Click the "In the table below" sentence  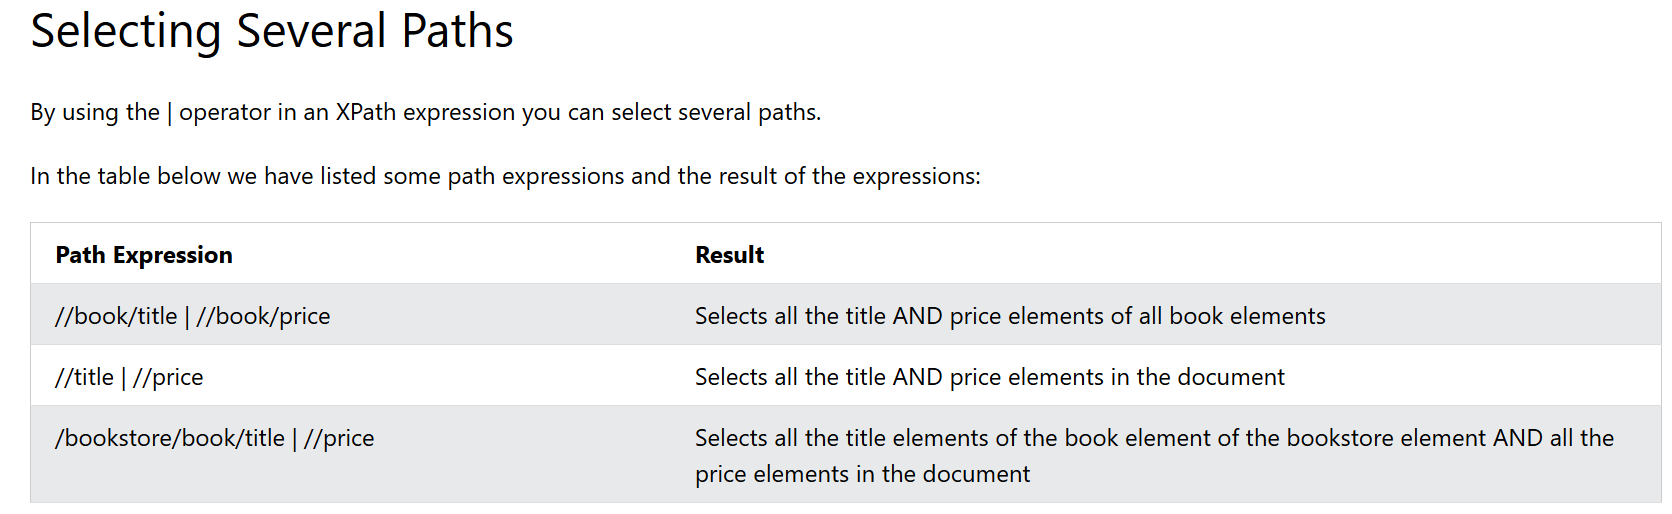point(505,176)
